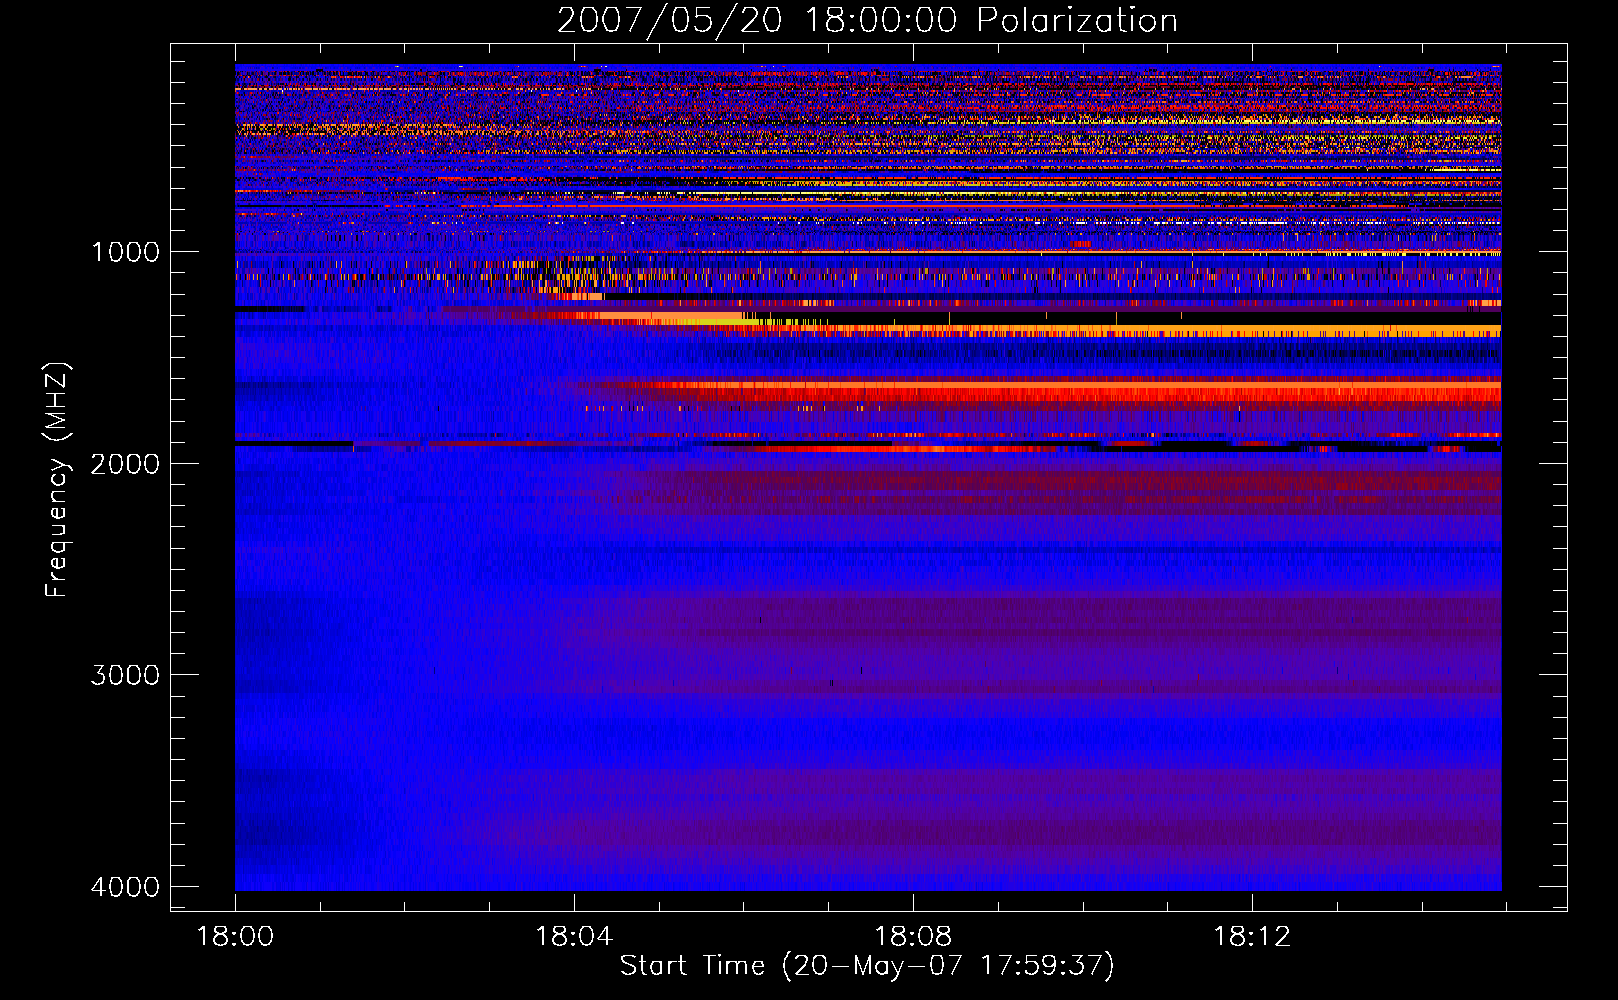
Task: Click the plot title '2007/05/20 18:00:00 Polarization'
Action: 867,21
